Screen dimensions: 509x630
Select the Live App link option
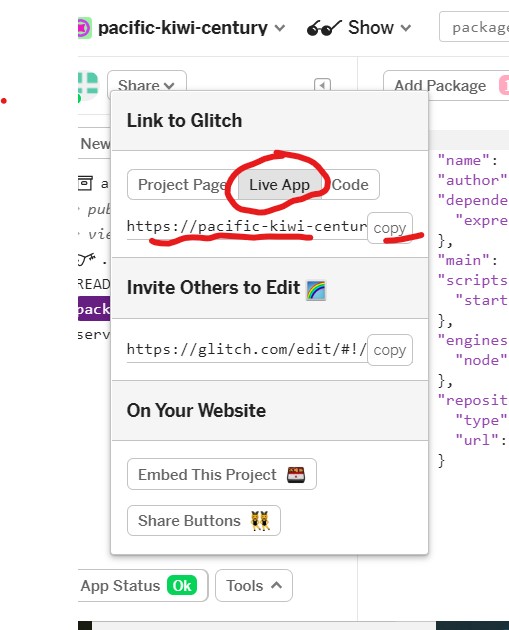279,185
